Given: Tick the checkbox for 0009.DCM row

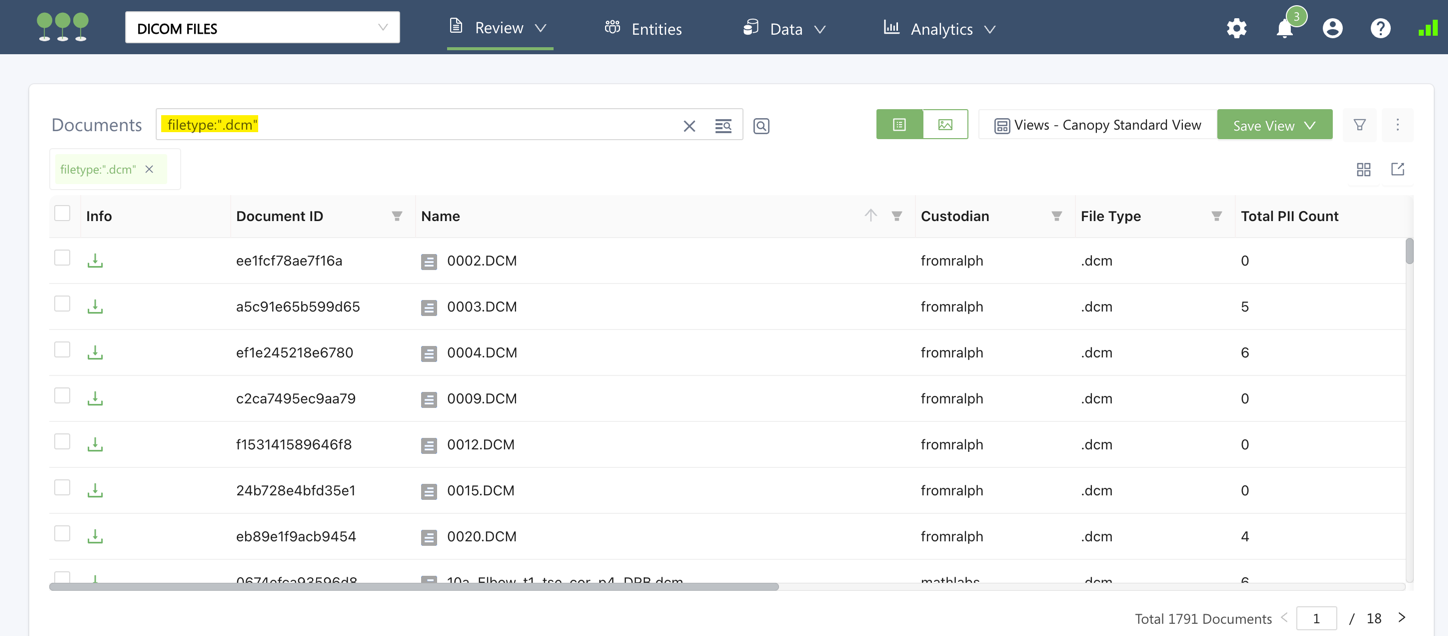Looking at the screenshot, I should (62, 396).
